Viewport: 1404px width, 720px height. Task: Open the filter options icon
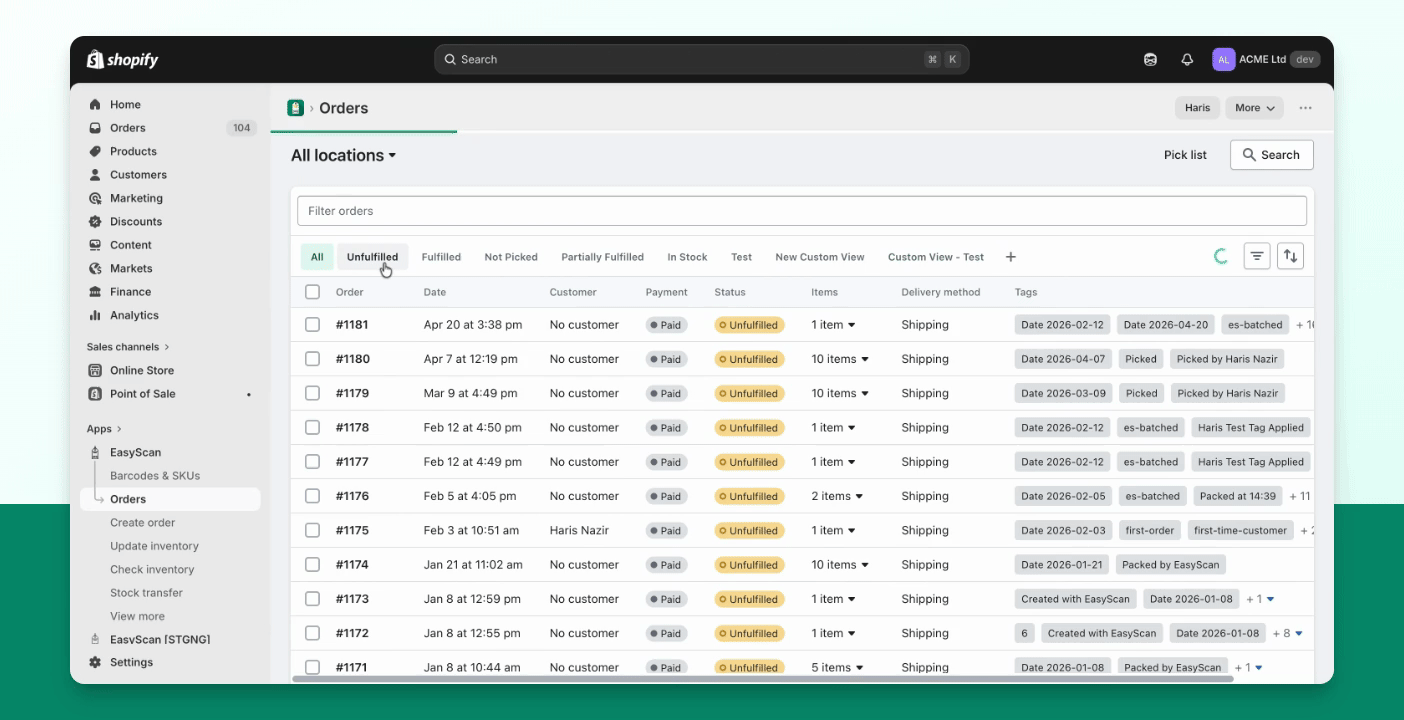coord(1257,256)
